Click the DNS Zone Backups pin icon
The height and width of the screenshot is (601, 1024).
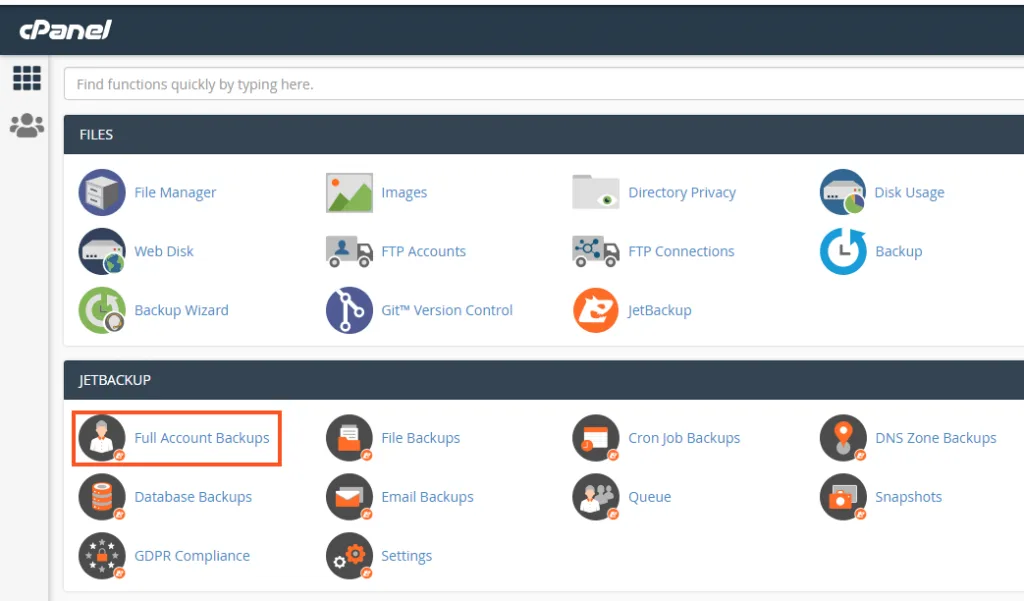(843, 438)
